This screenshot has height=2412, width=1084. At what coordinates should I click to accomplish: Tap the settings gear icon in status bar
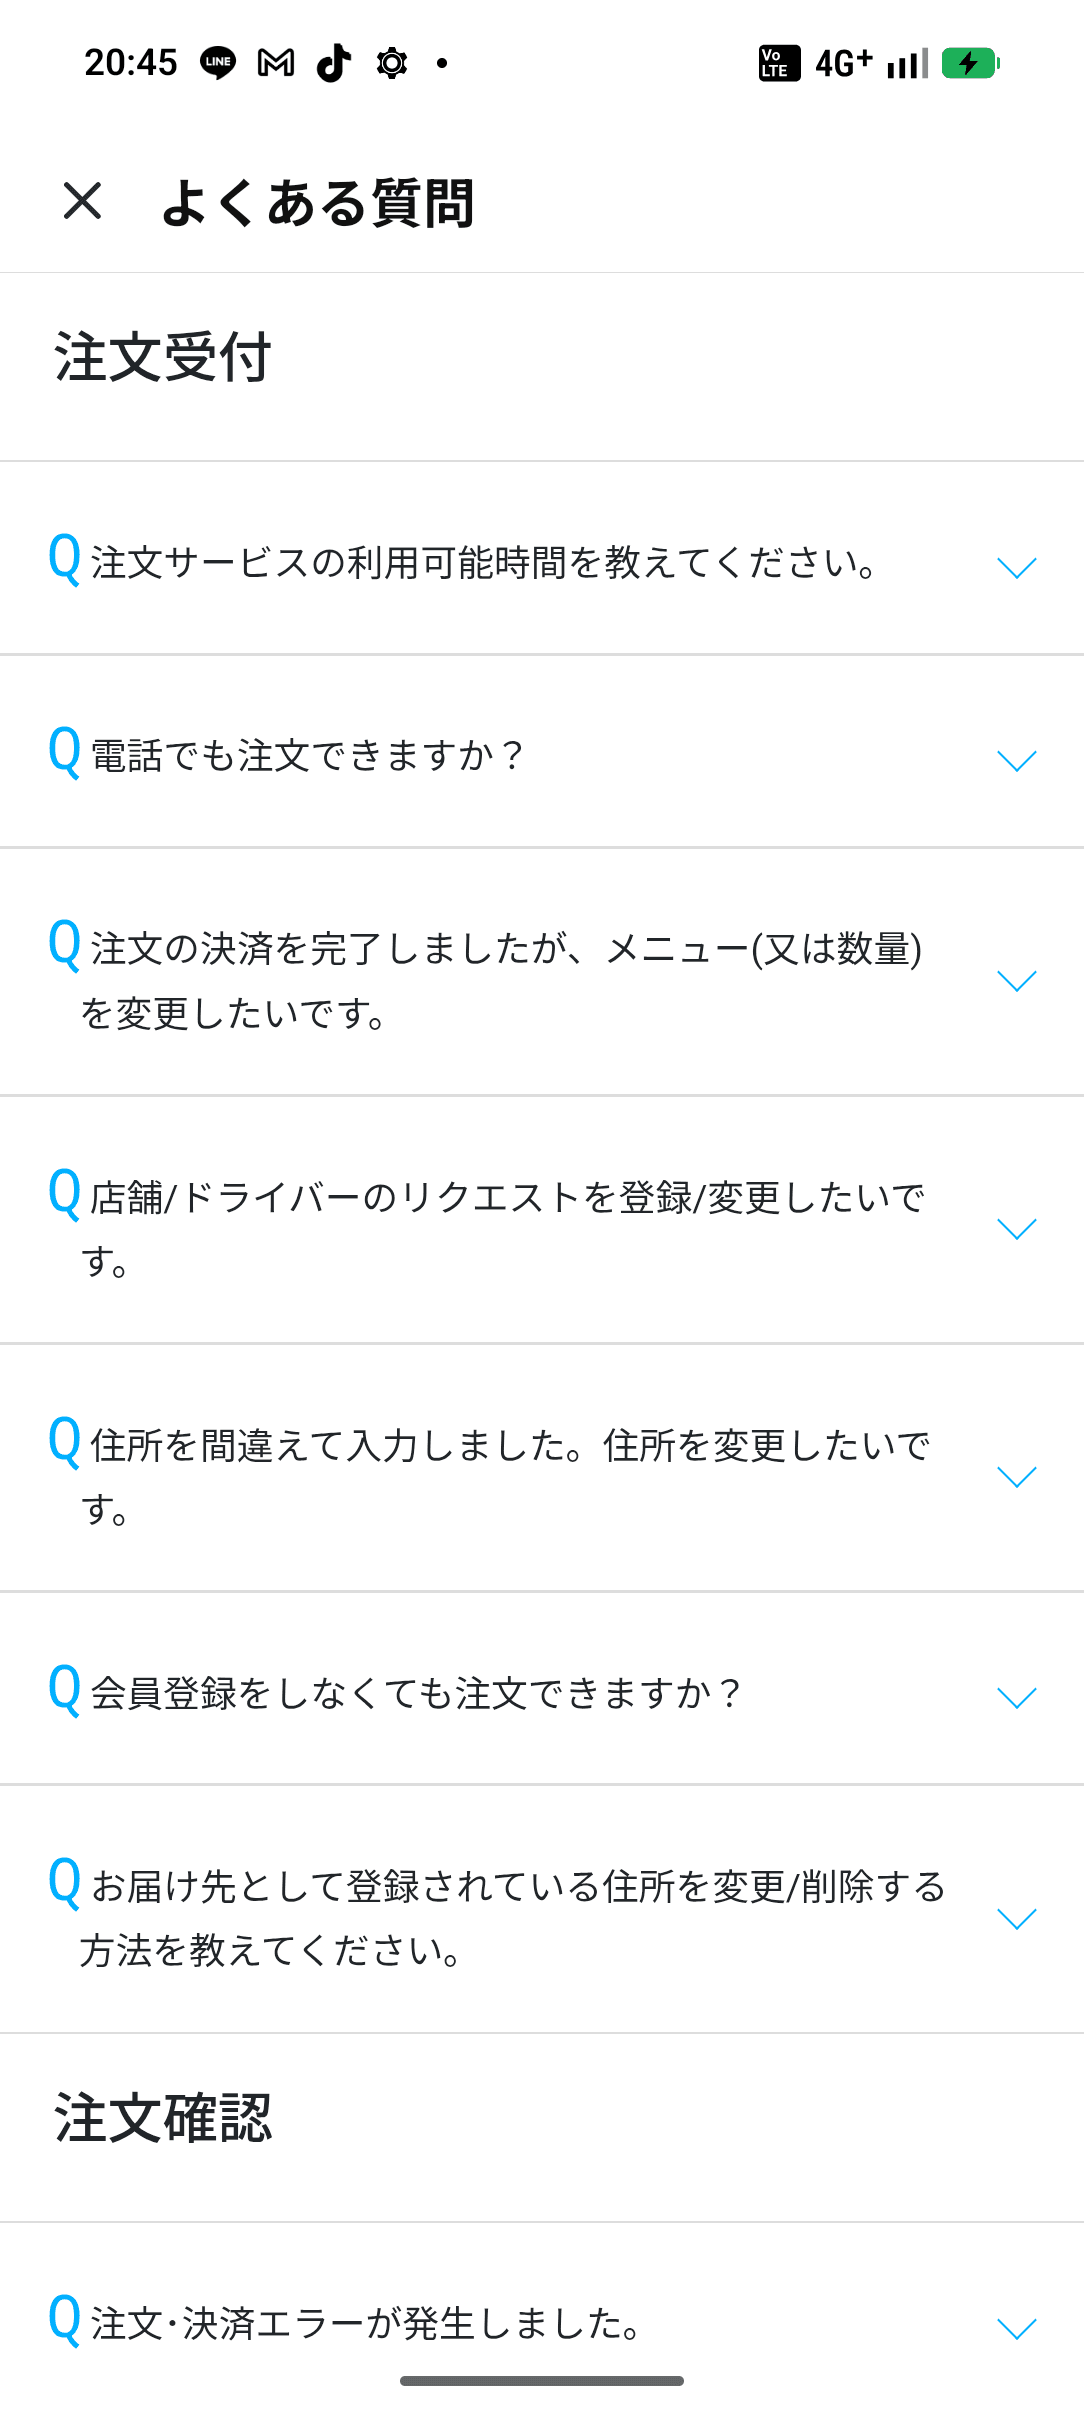391,63
